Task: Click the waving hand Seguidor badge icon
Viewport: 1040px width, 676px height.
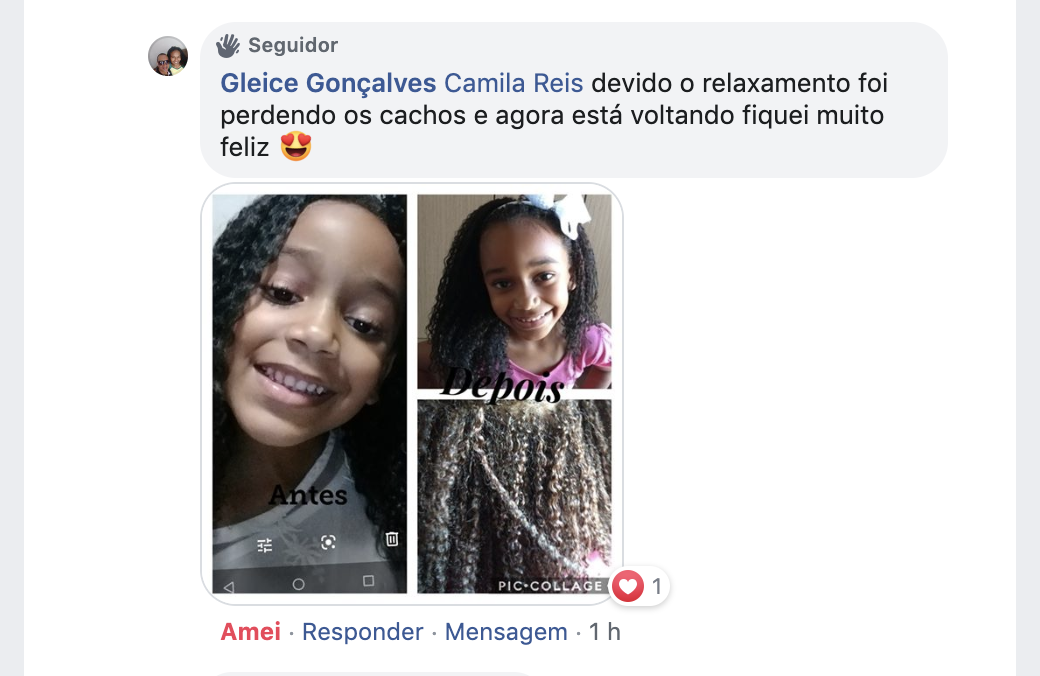Action: 228,45
